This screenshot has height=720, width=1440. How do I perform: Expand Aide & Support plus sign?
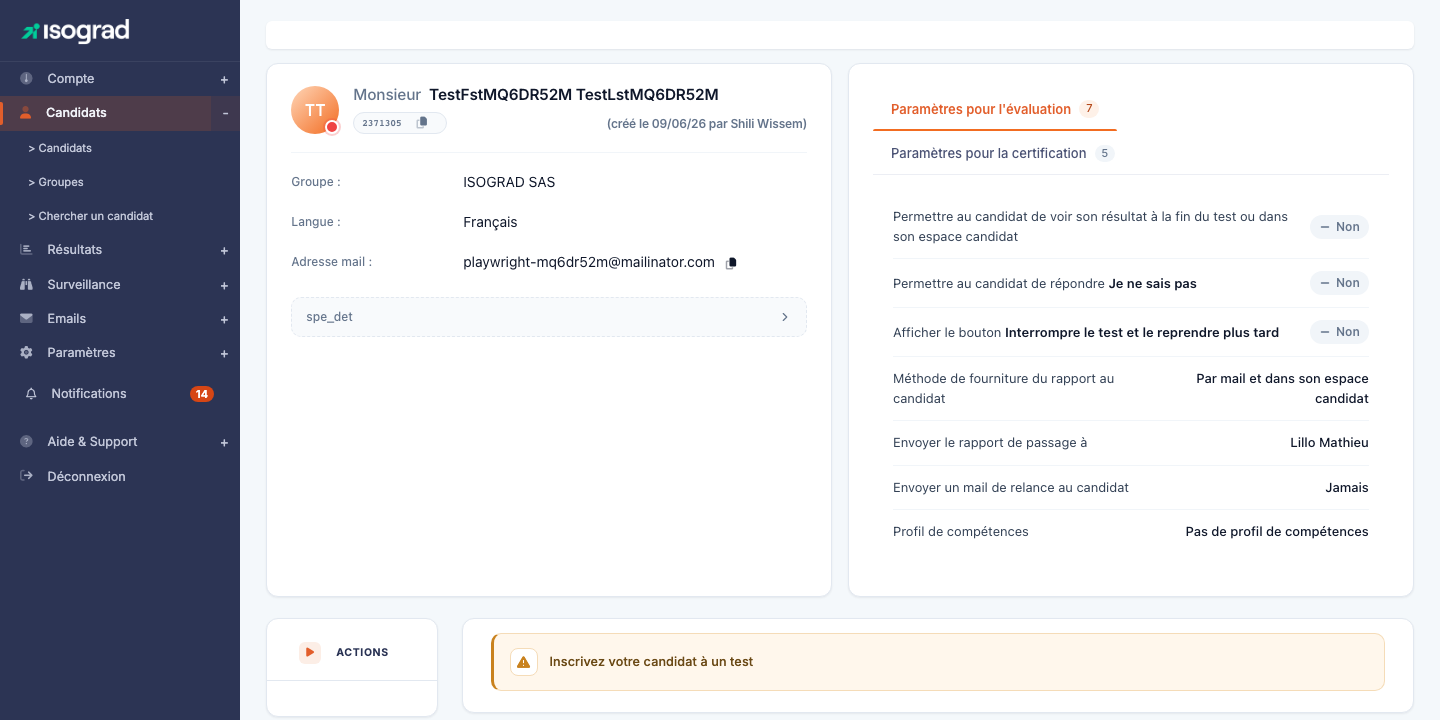click(224, 443)
